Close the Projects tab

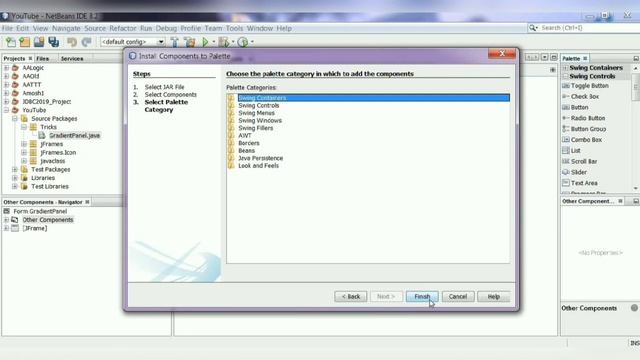pyautogui.click(x=30, y=58)
